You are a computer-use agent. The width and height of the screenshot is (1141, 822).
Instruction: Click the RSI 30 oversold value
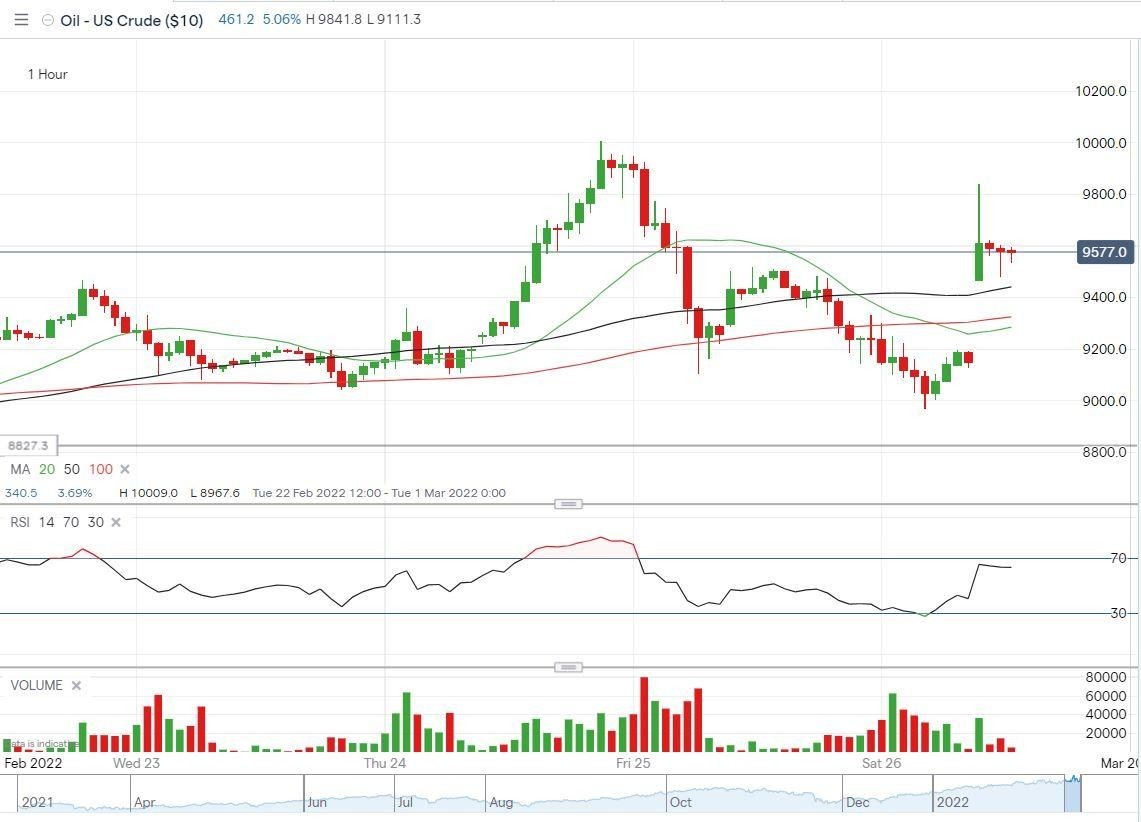point(95,522)
